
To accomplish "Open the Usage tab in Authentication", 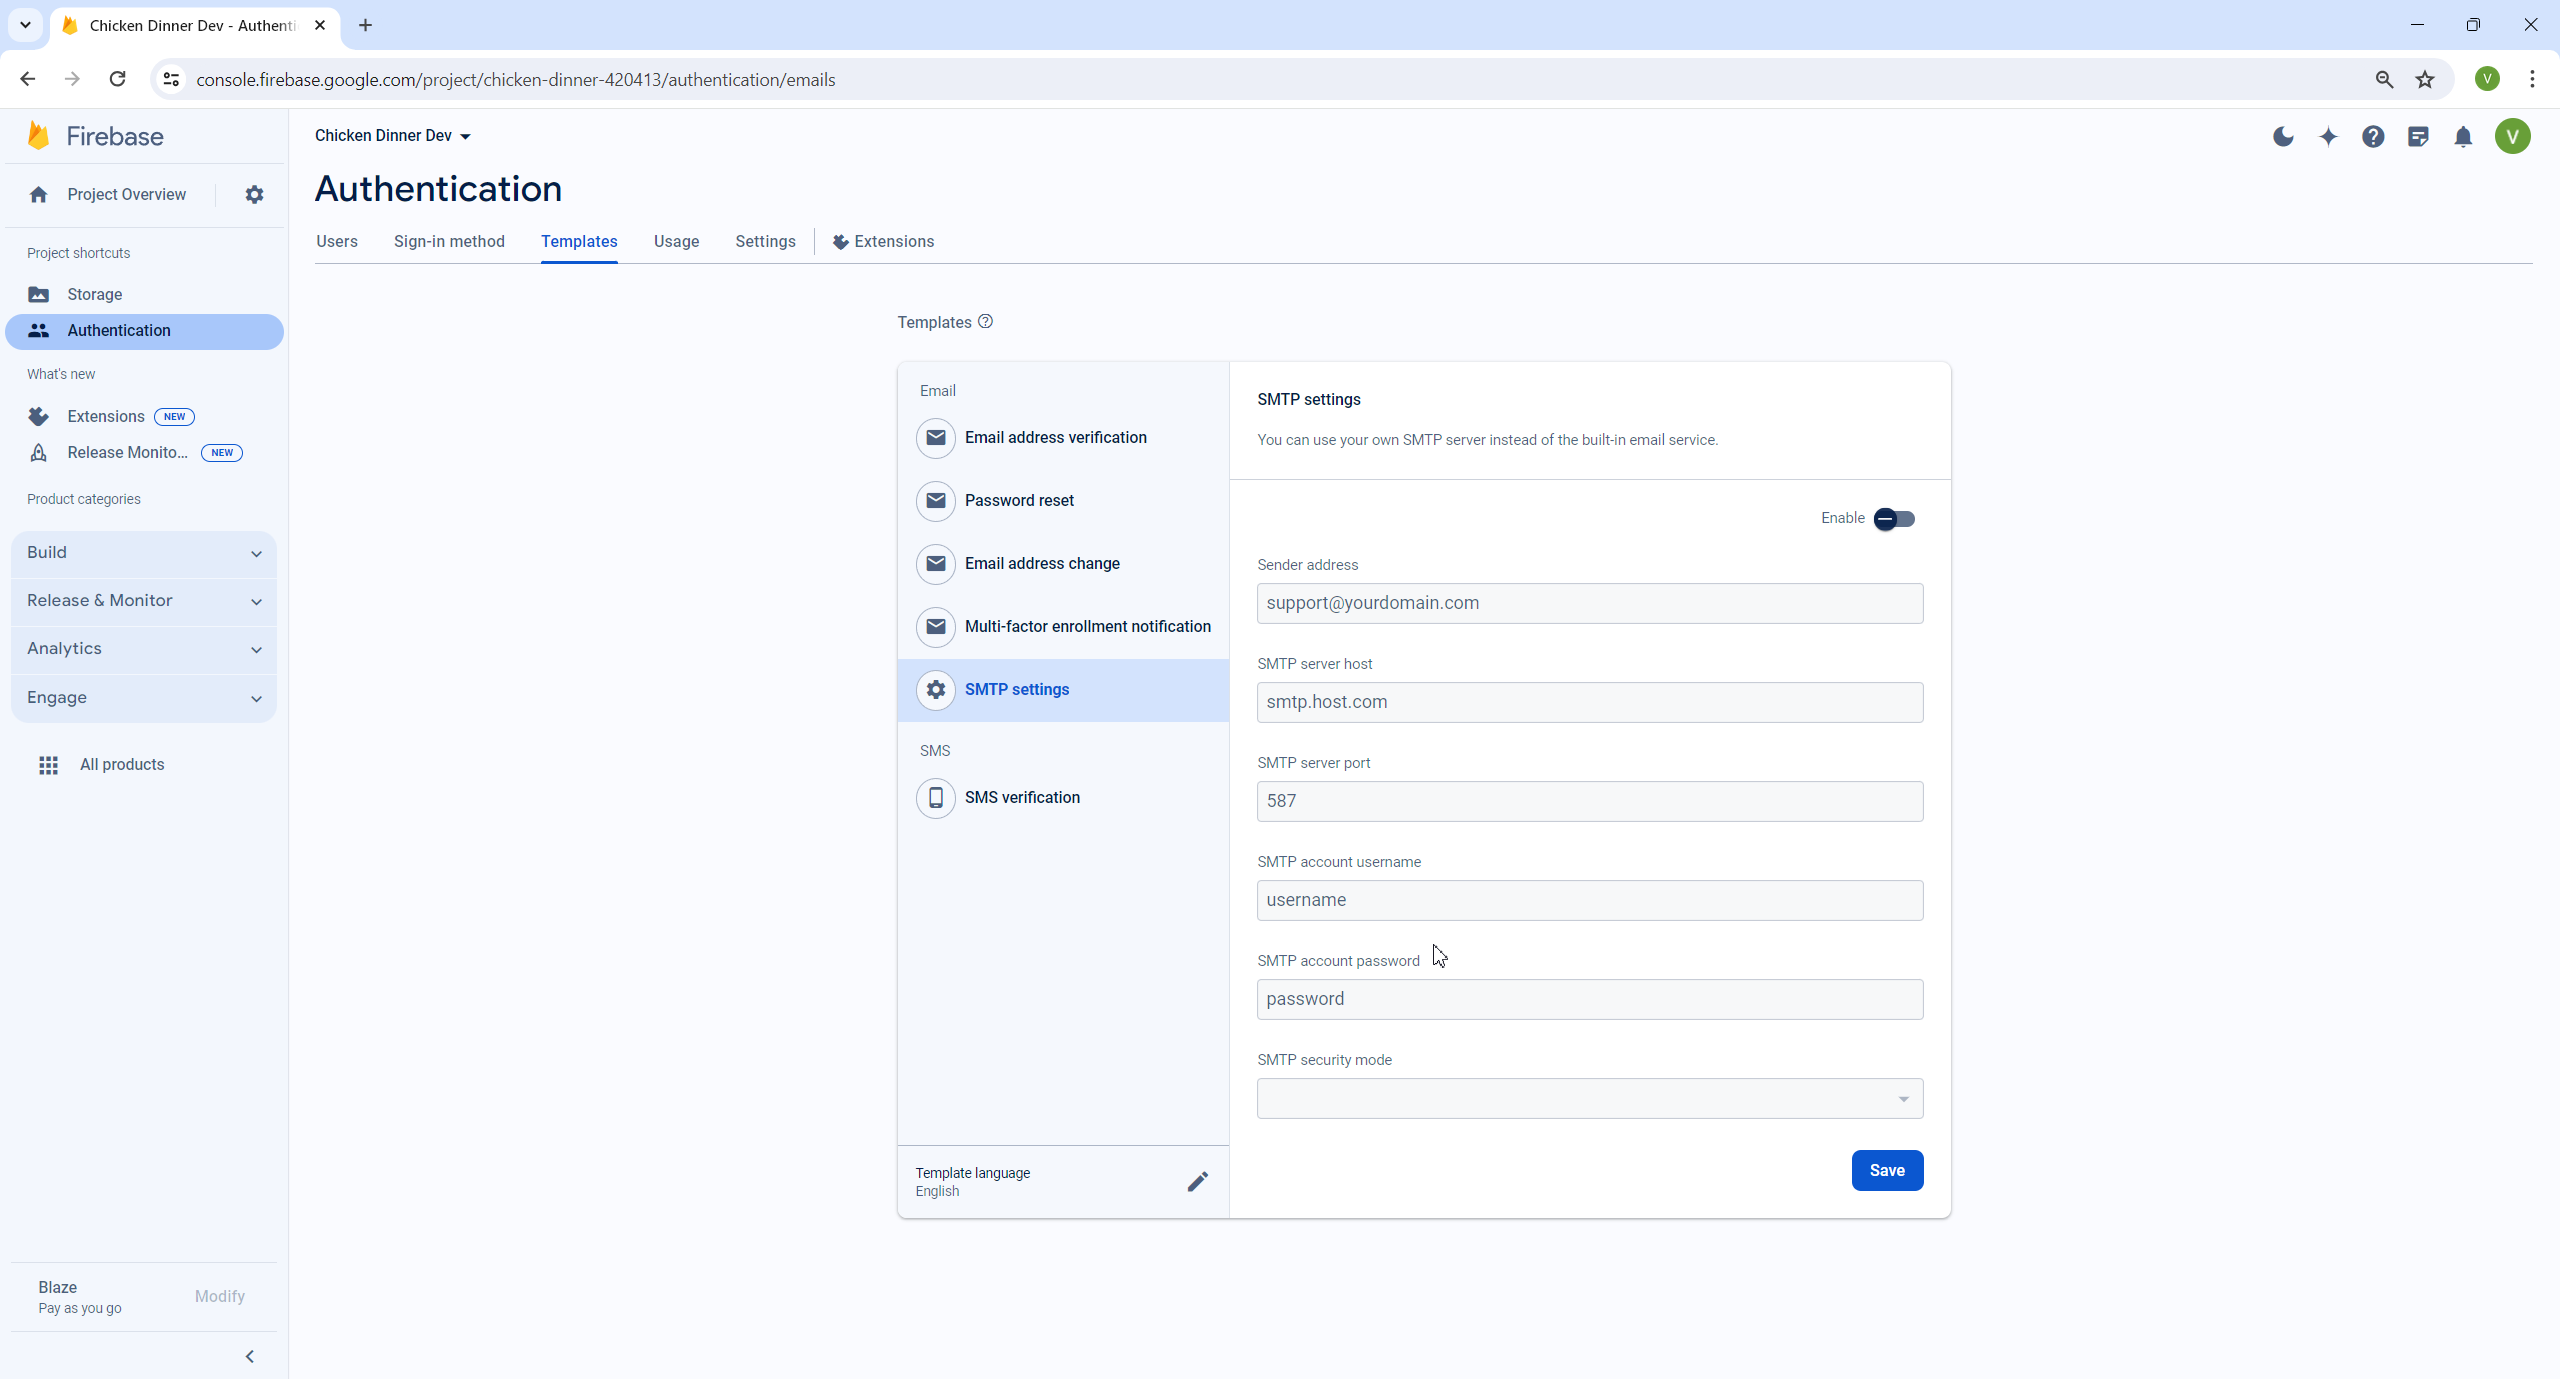I will tap(675, 241).
